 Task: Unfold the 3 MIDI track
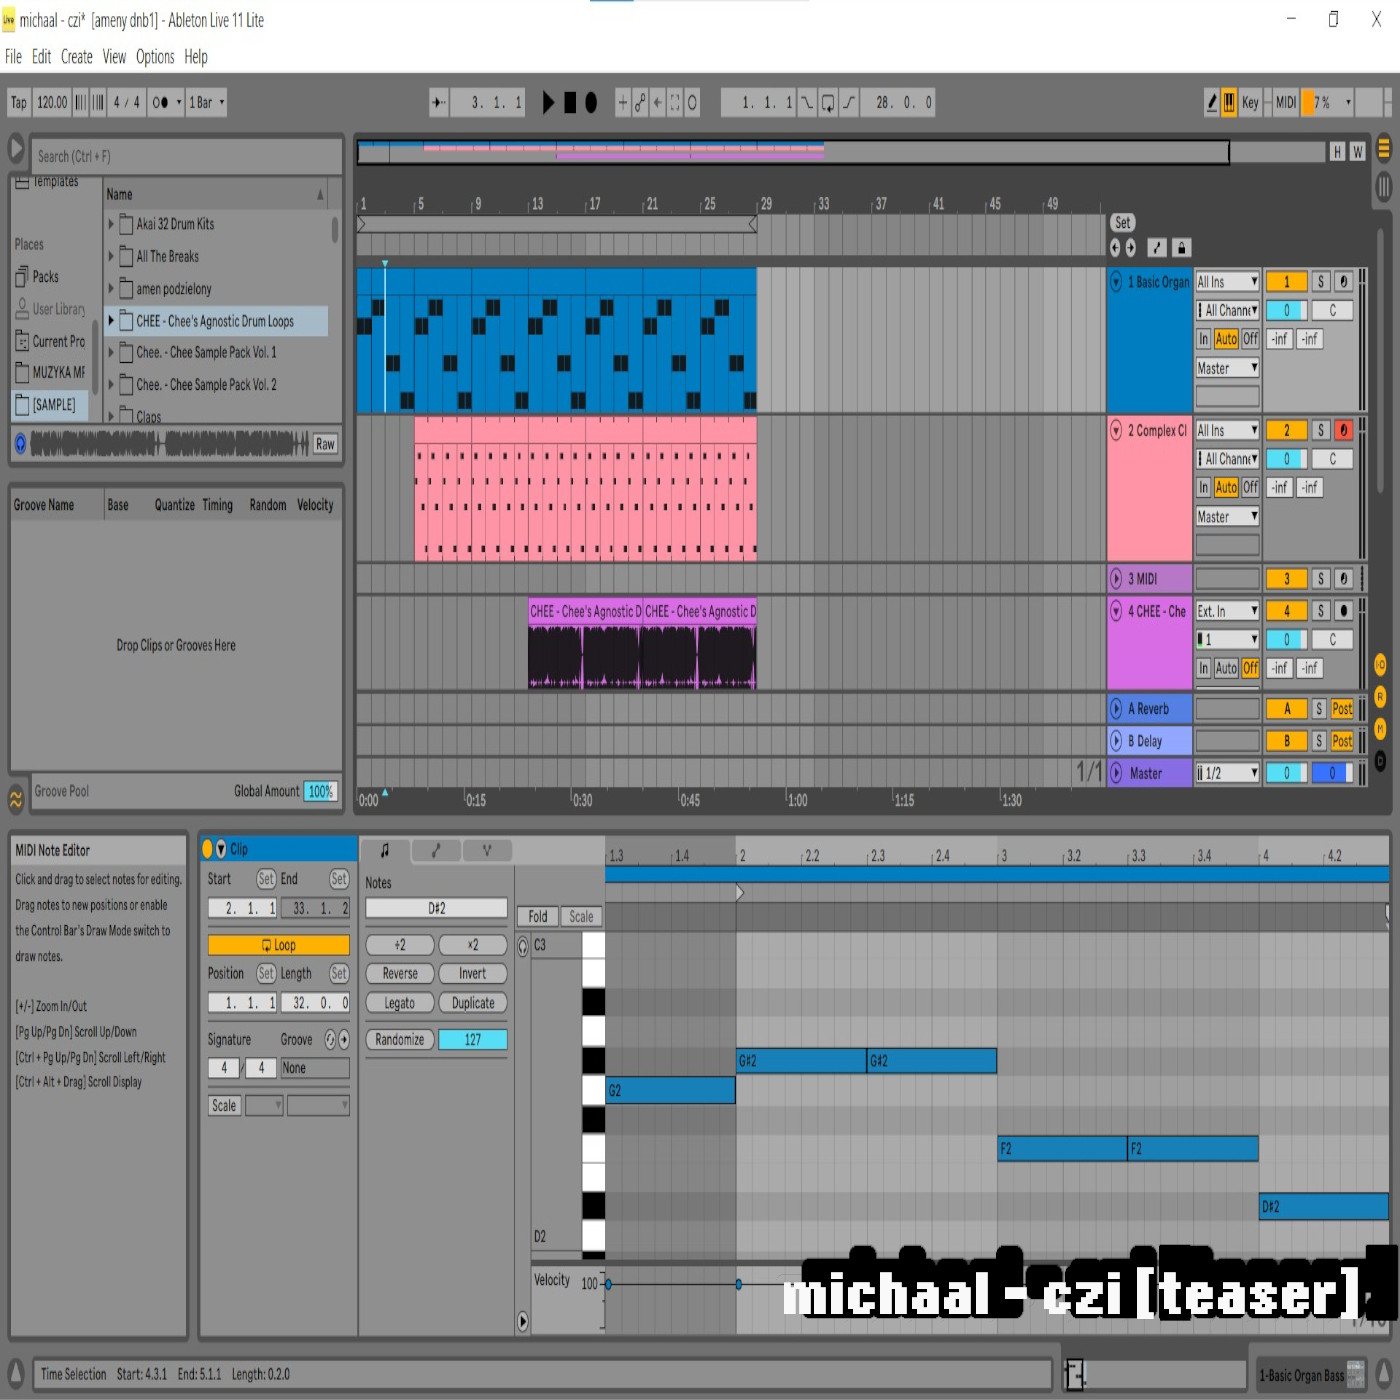click(1116, 578)
